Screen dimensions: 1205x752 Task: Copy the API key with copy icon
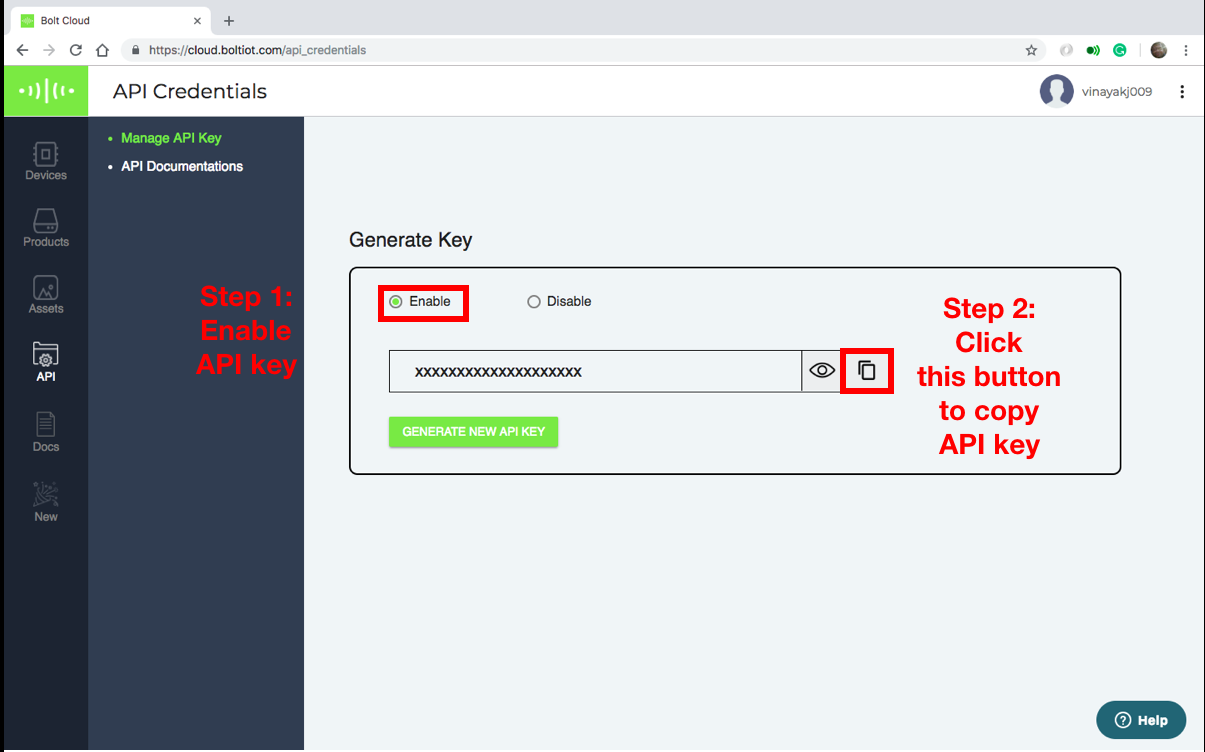coord(867,371)
